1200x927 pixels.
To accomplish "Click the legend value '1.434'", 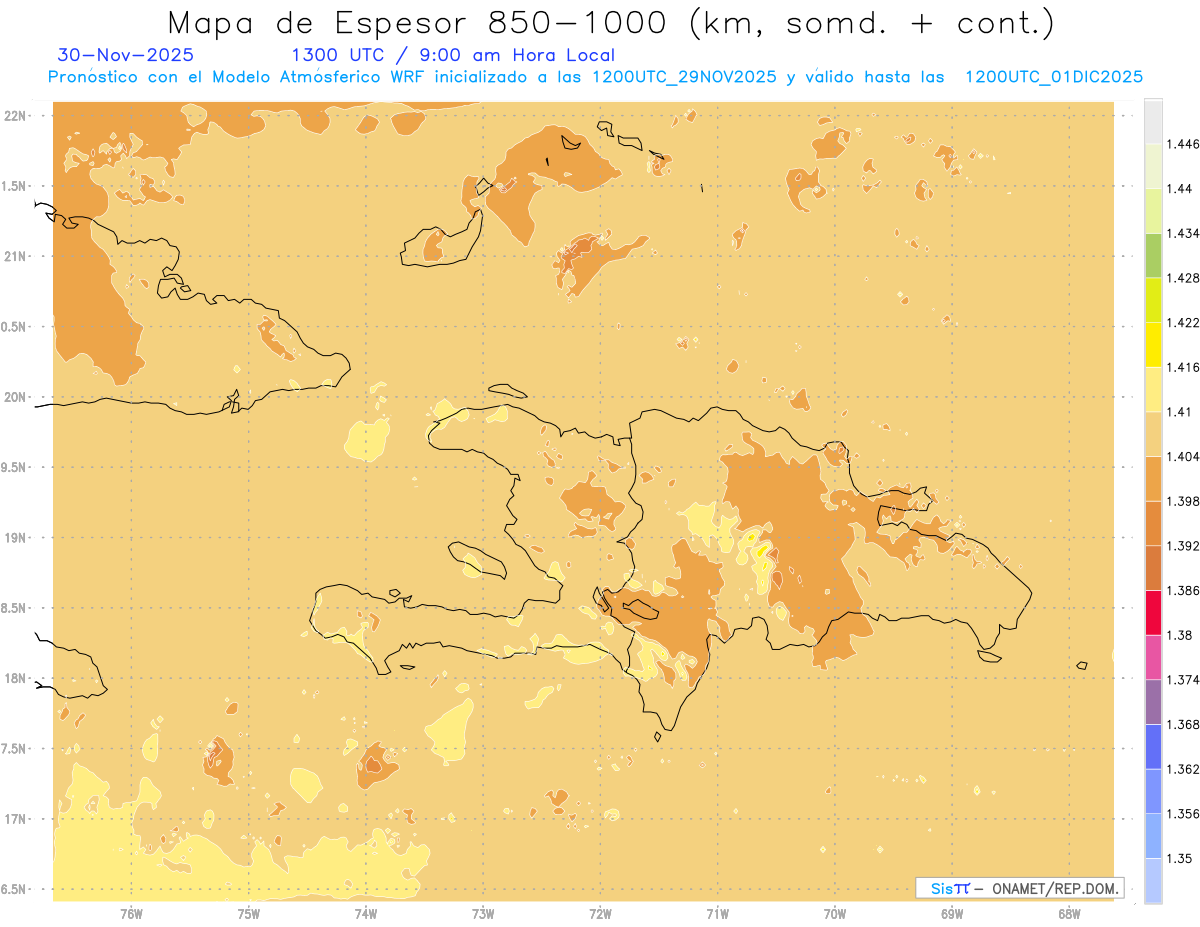I will (1183, 233).
